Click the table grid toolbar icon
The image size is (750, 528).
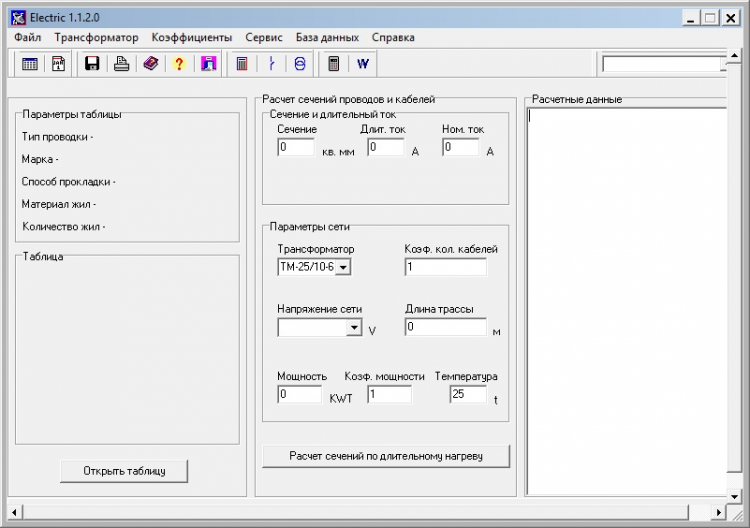click(x=30, y=64)
